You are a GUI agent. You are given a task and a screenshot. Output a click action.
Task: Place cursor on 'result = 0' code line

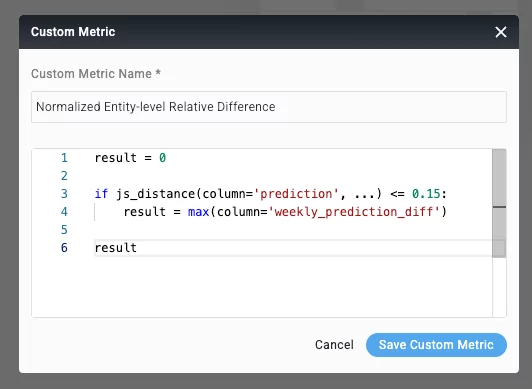[x=130, y=158]
